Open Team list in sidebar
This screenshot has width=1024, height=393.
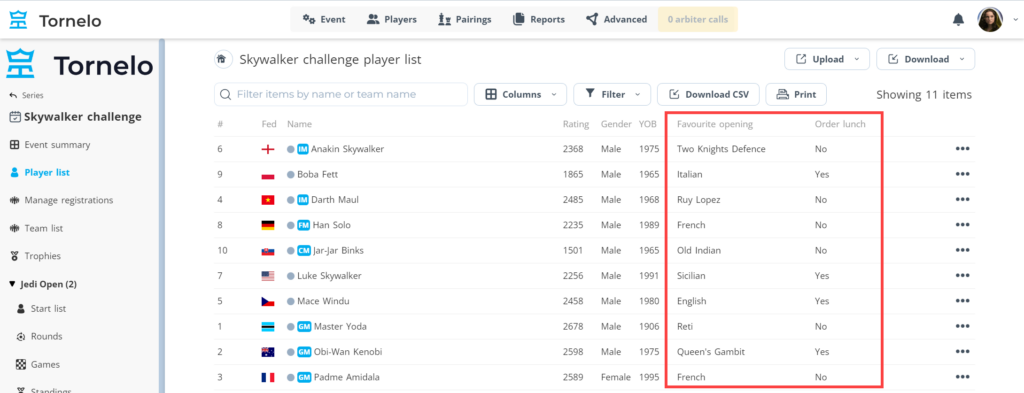click(x=36, y=228)
